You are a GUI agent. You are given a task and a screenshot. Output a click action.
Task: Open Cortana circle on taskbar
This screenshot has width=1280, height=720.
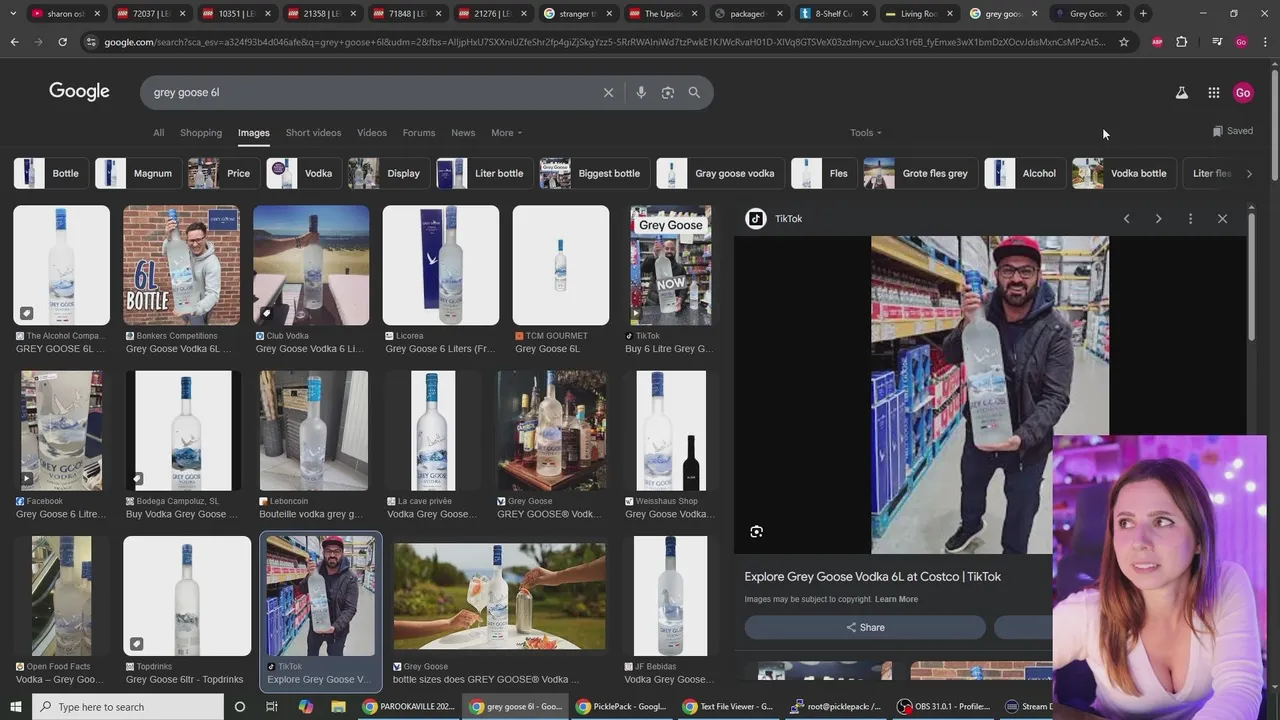(x=239, y=706)
